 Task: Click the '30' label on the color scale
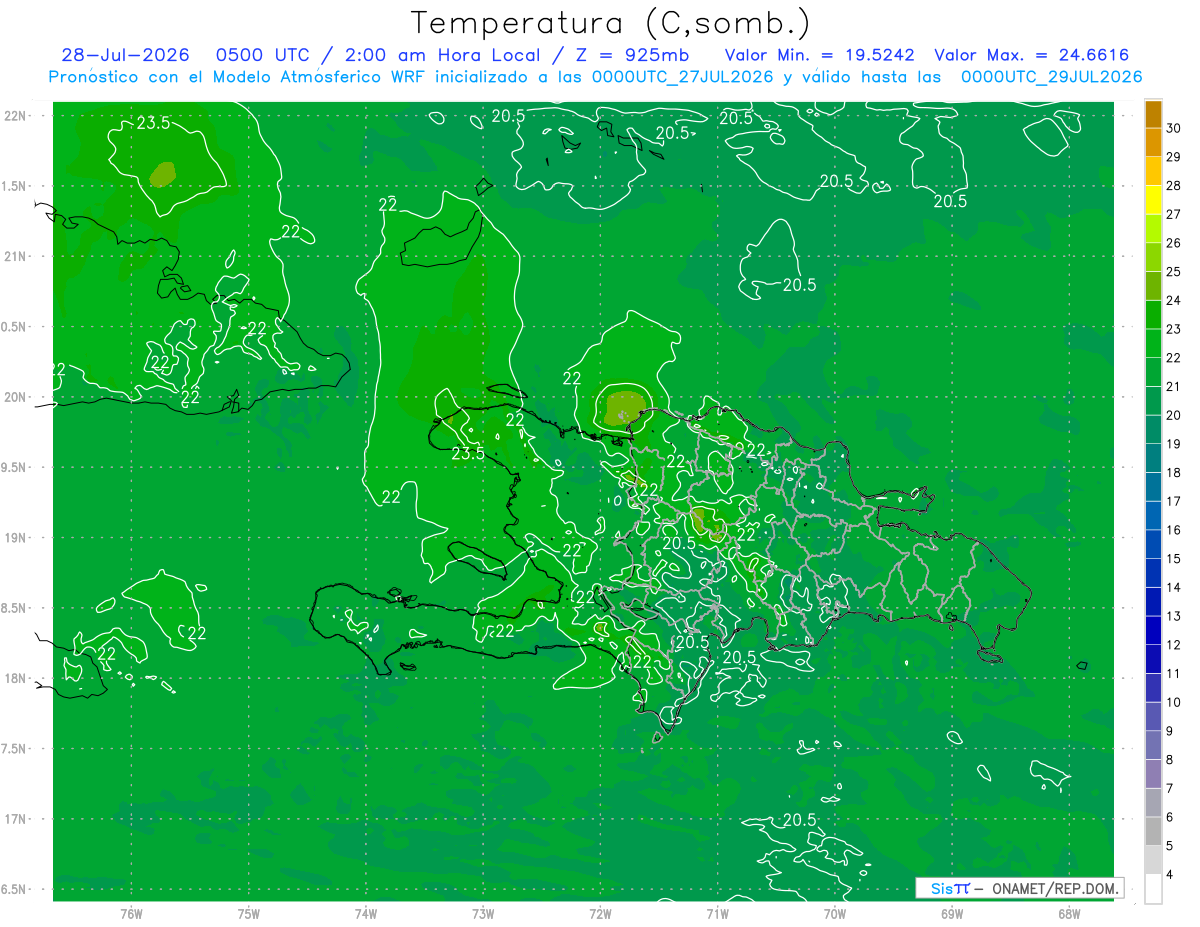pyautogui.click(x=1174, y=128)
